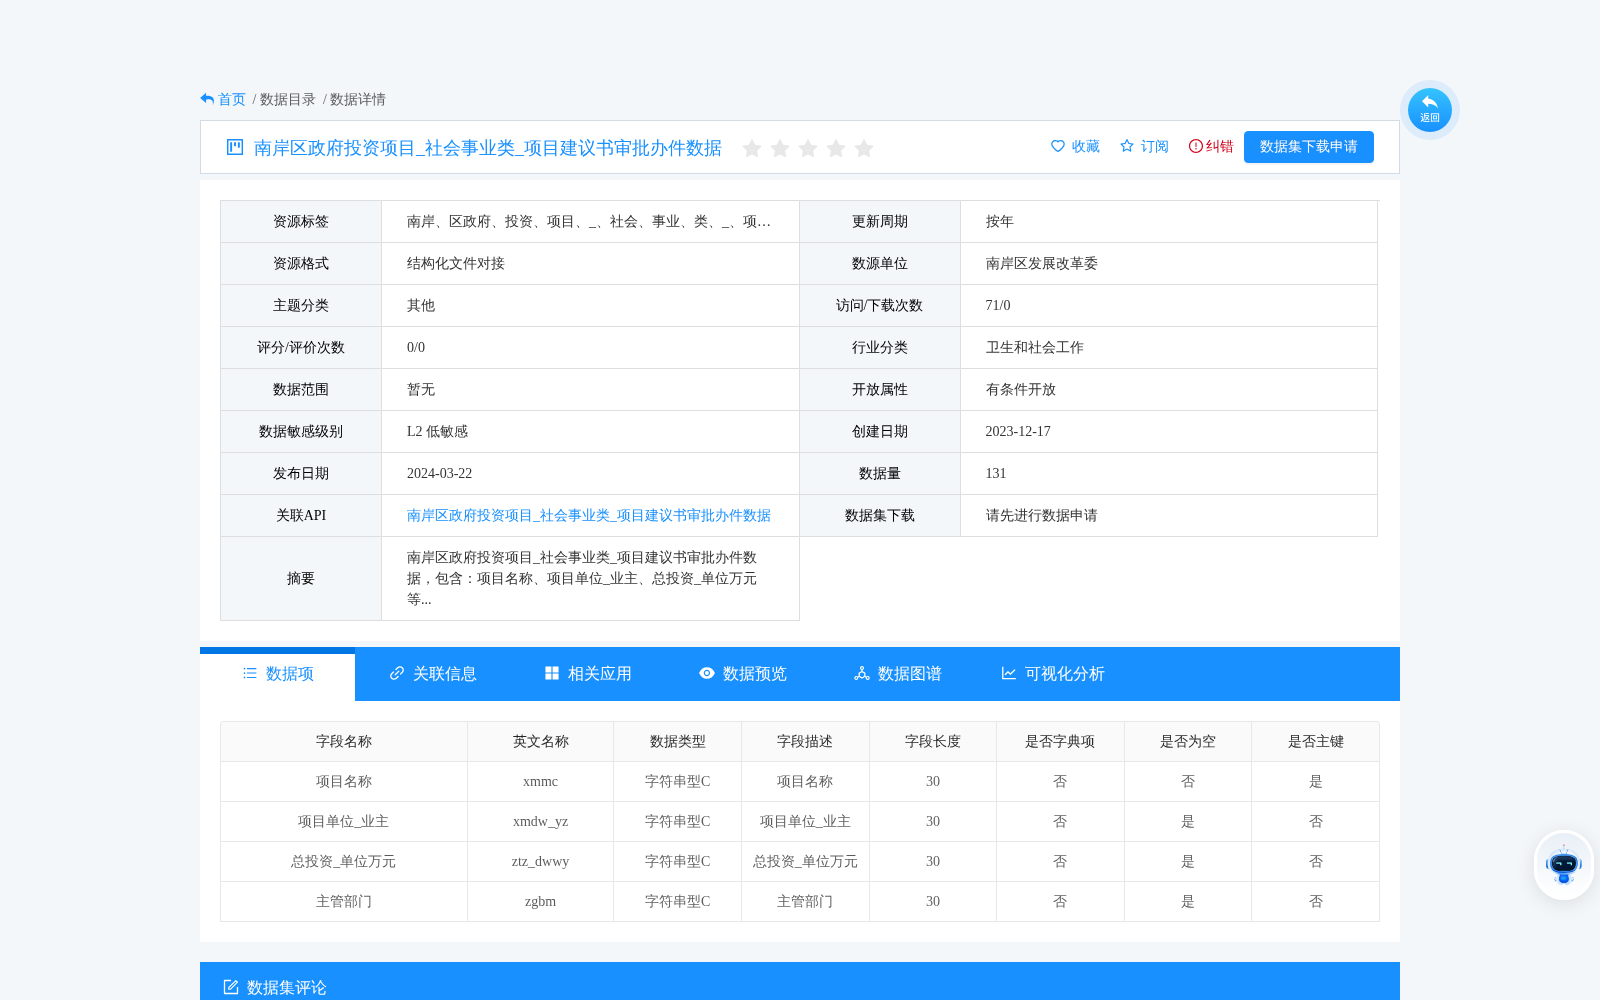Open the 关联API dataset link
Screen dimensions: 1600x1000
(x=589, y=515)
